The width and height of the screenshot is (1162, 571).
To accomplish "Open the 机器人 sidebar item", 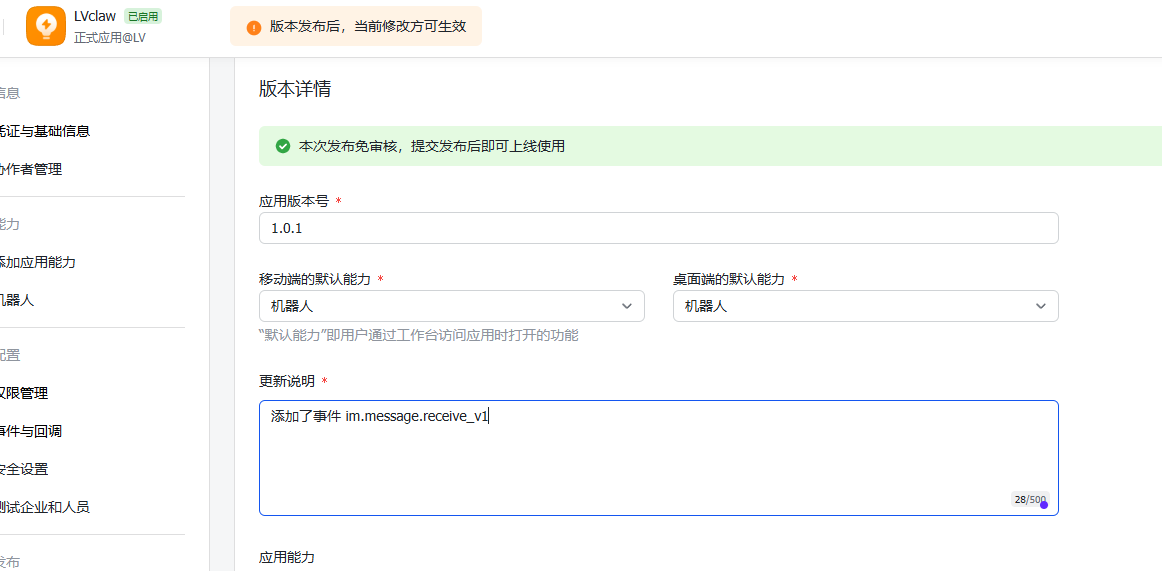I will point(17,300).
